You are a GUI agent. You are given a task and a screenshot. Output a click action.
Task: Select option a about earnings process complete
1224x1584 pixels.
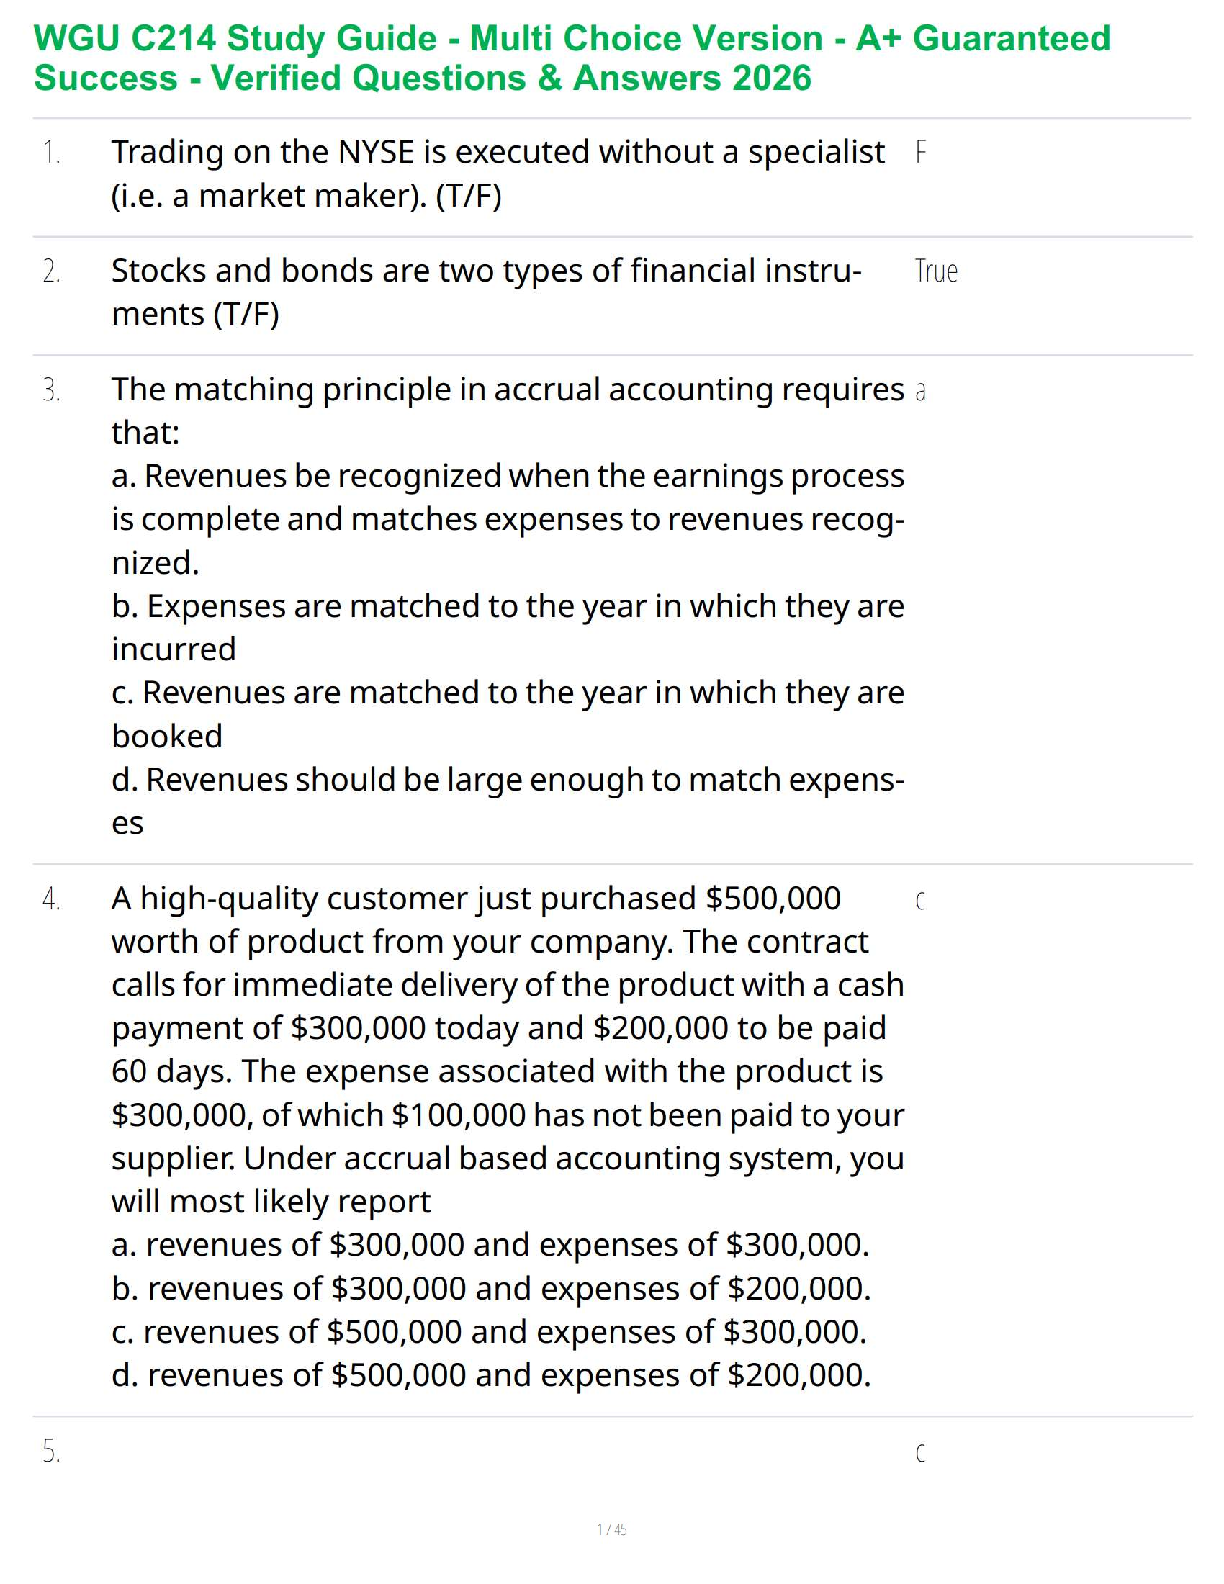(x=507, y=519)
